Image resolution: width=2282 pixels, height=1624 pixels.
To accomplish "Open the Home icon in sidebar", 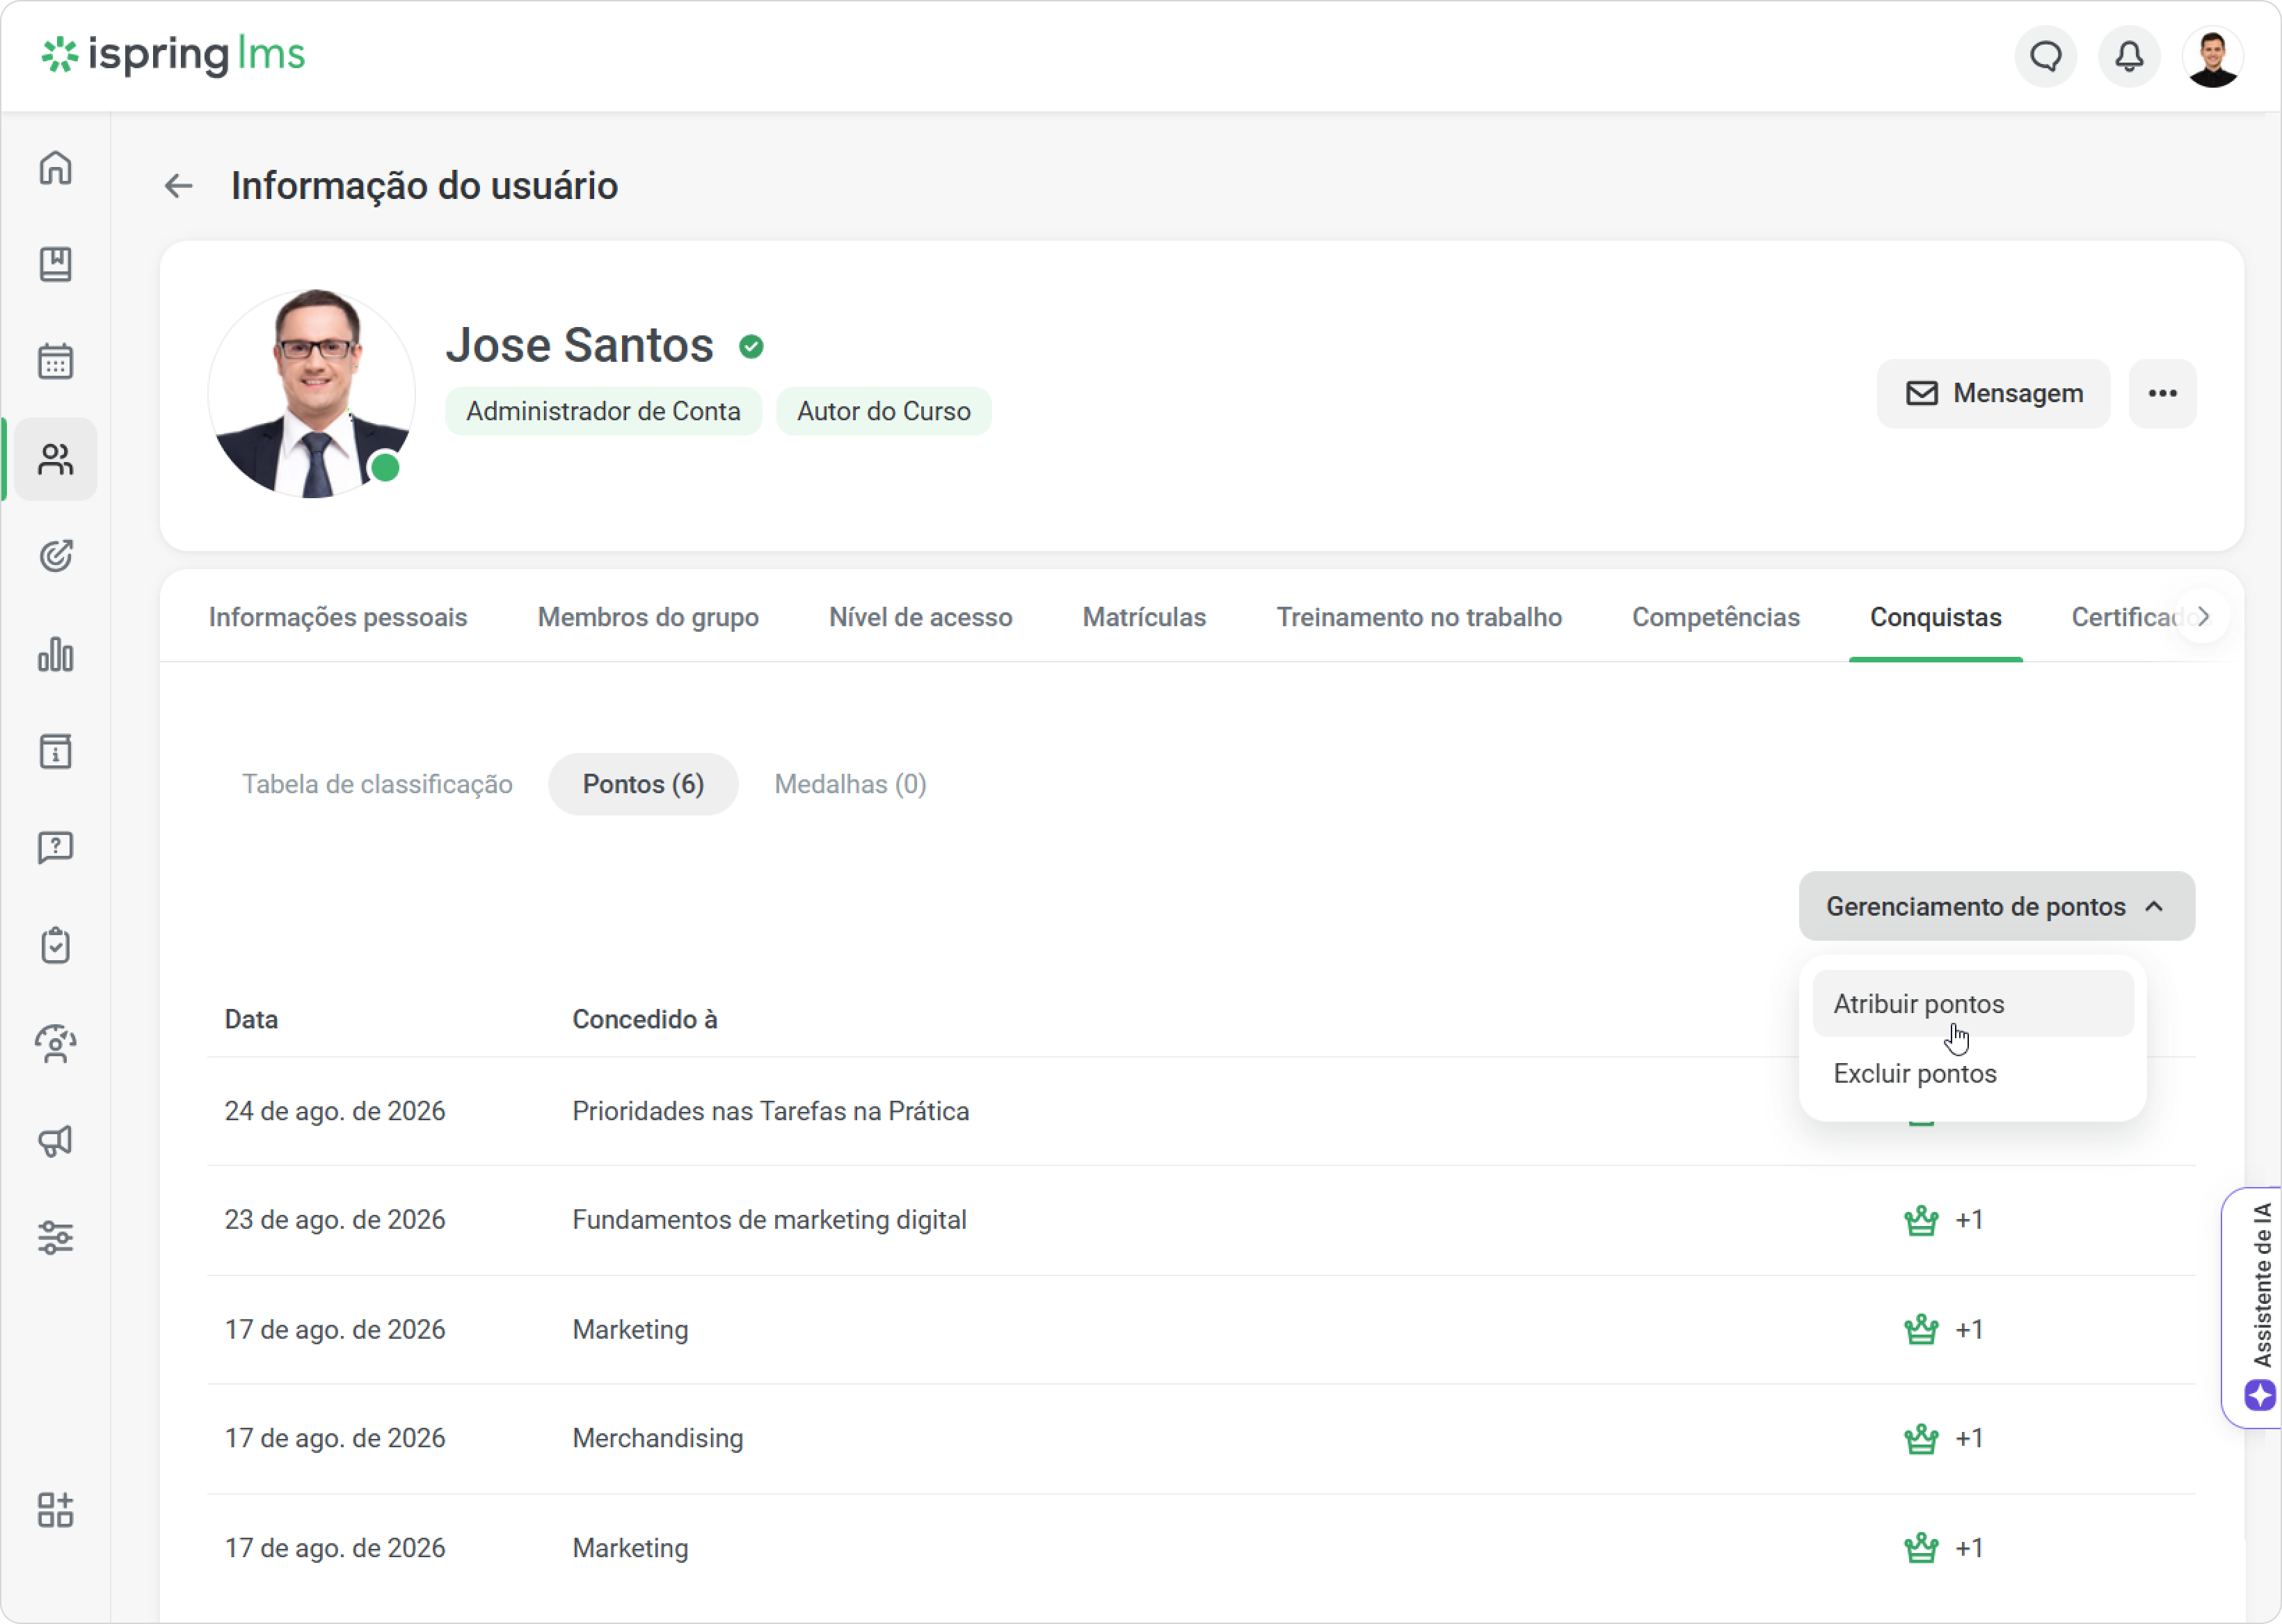I will click(x=56, y=167).
